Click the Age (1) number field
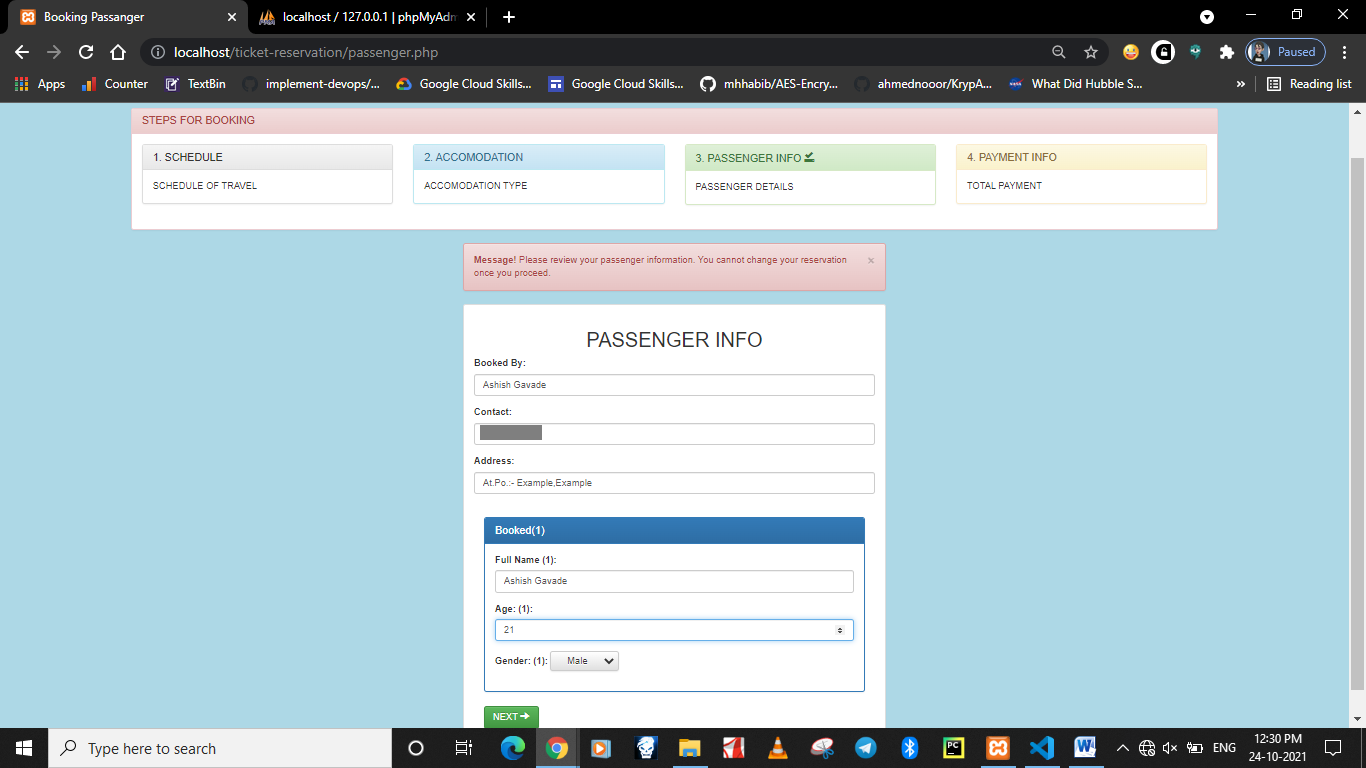 (x=674, y=630)
